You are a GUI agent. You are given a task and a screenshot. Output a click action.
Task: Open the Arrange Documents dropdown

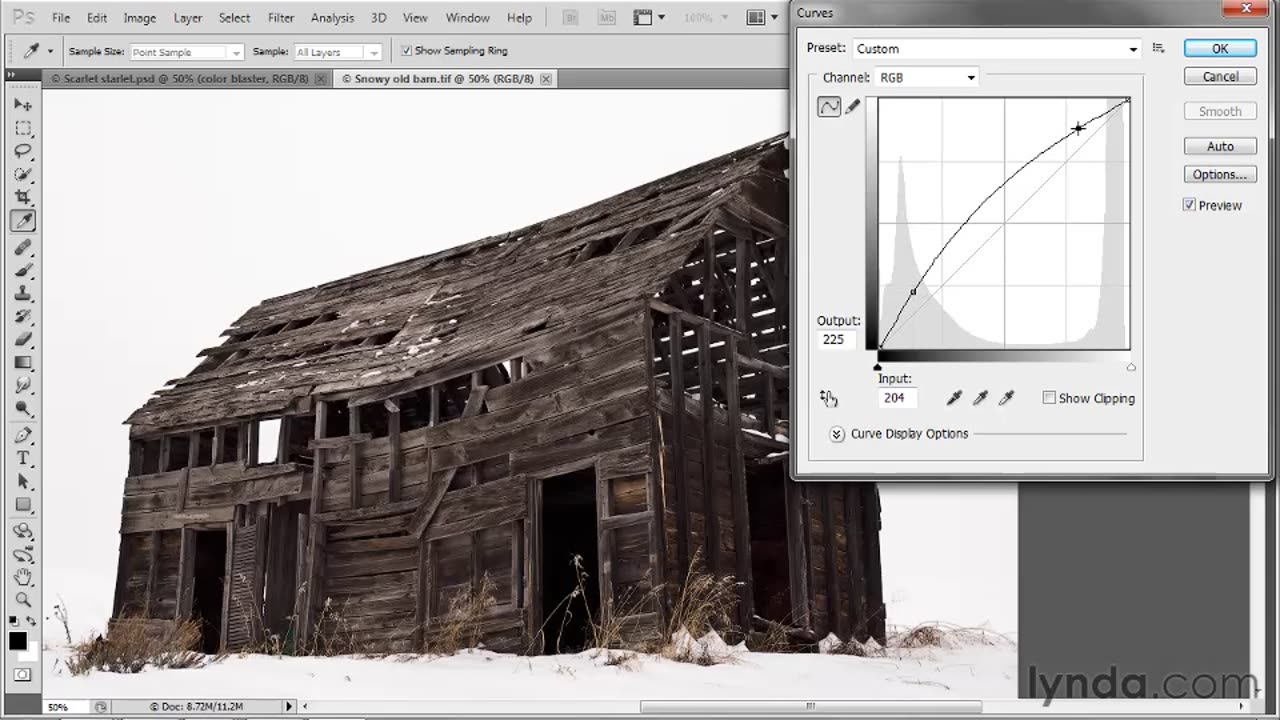(x=762, y=18)
